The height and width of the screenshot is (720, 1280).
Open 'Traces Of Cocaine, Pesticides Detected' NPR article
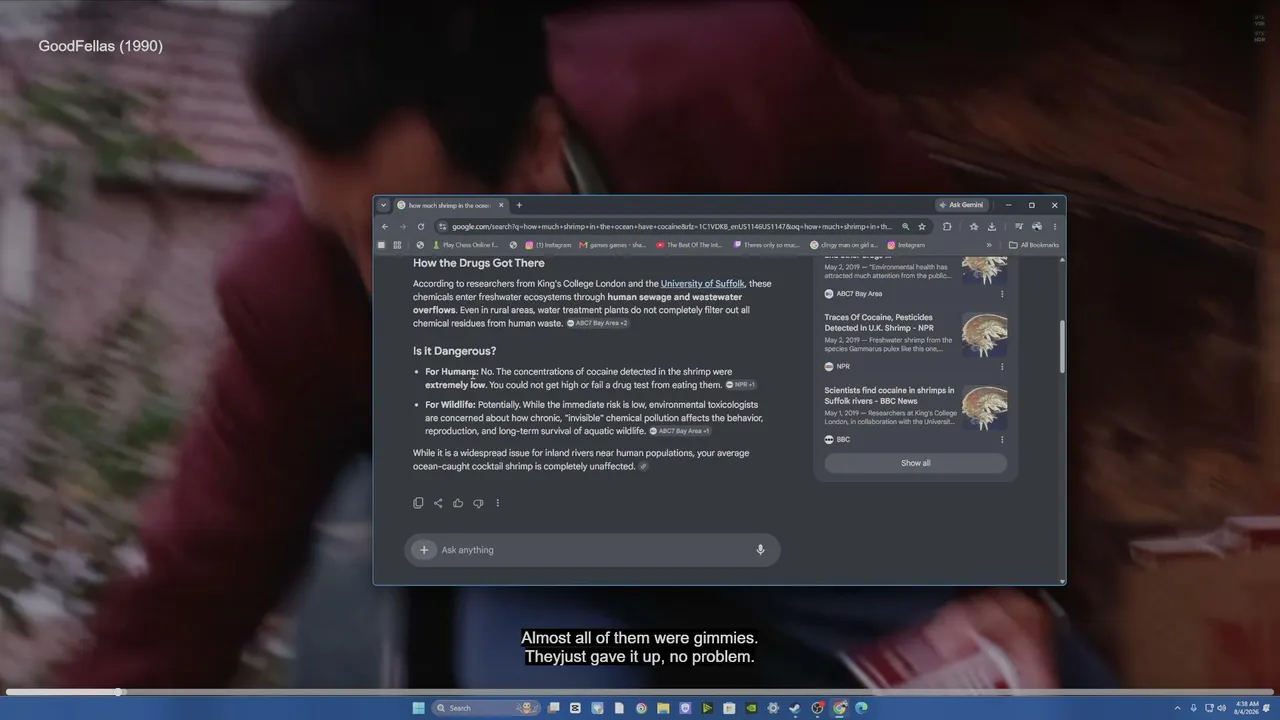(878, 322)
